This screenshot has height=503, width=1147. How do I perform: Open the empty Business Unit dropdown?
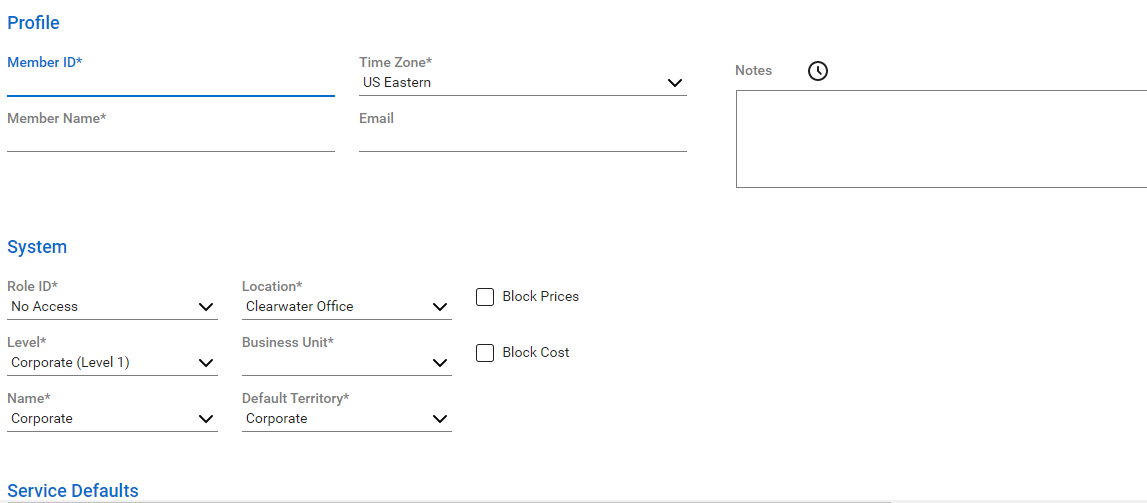346,363
